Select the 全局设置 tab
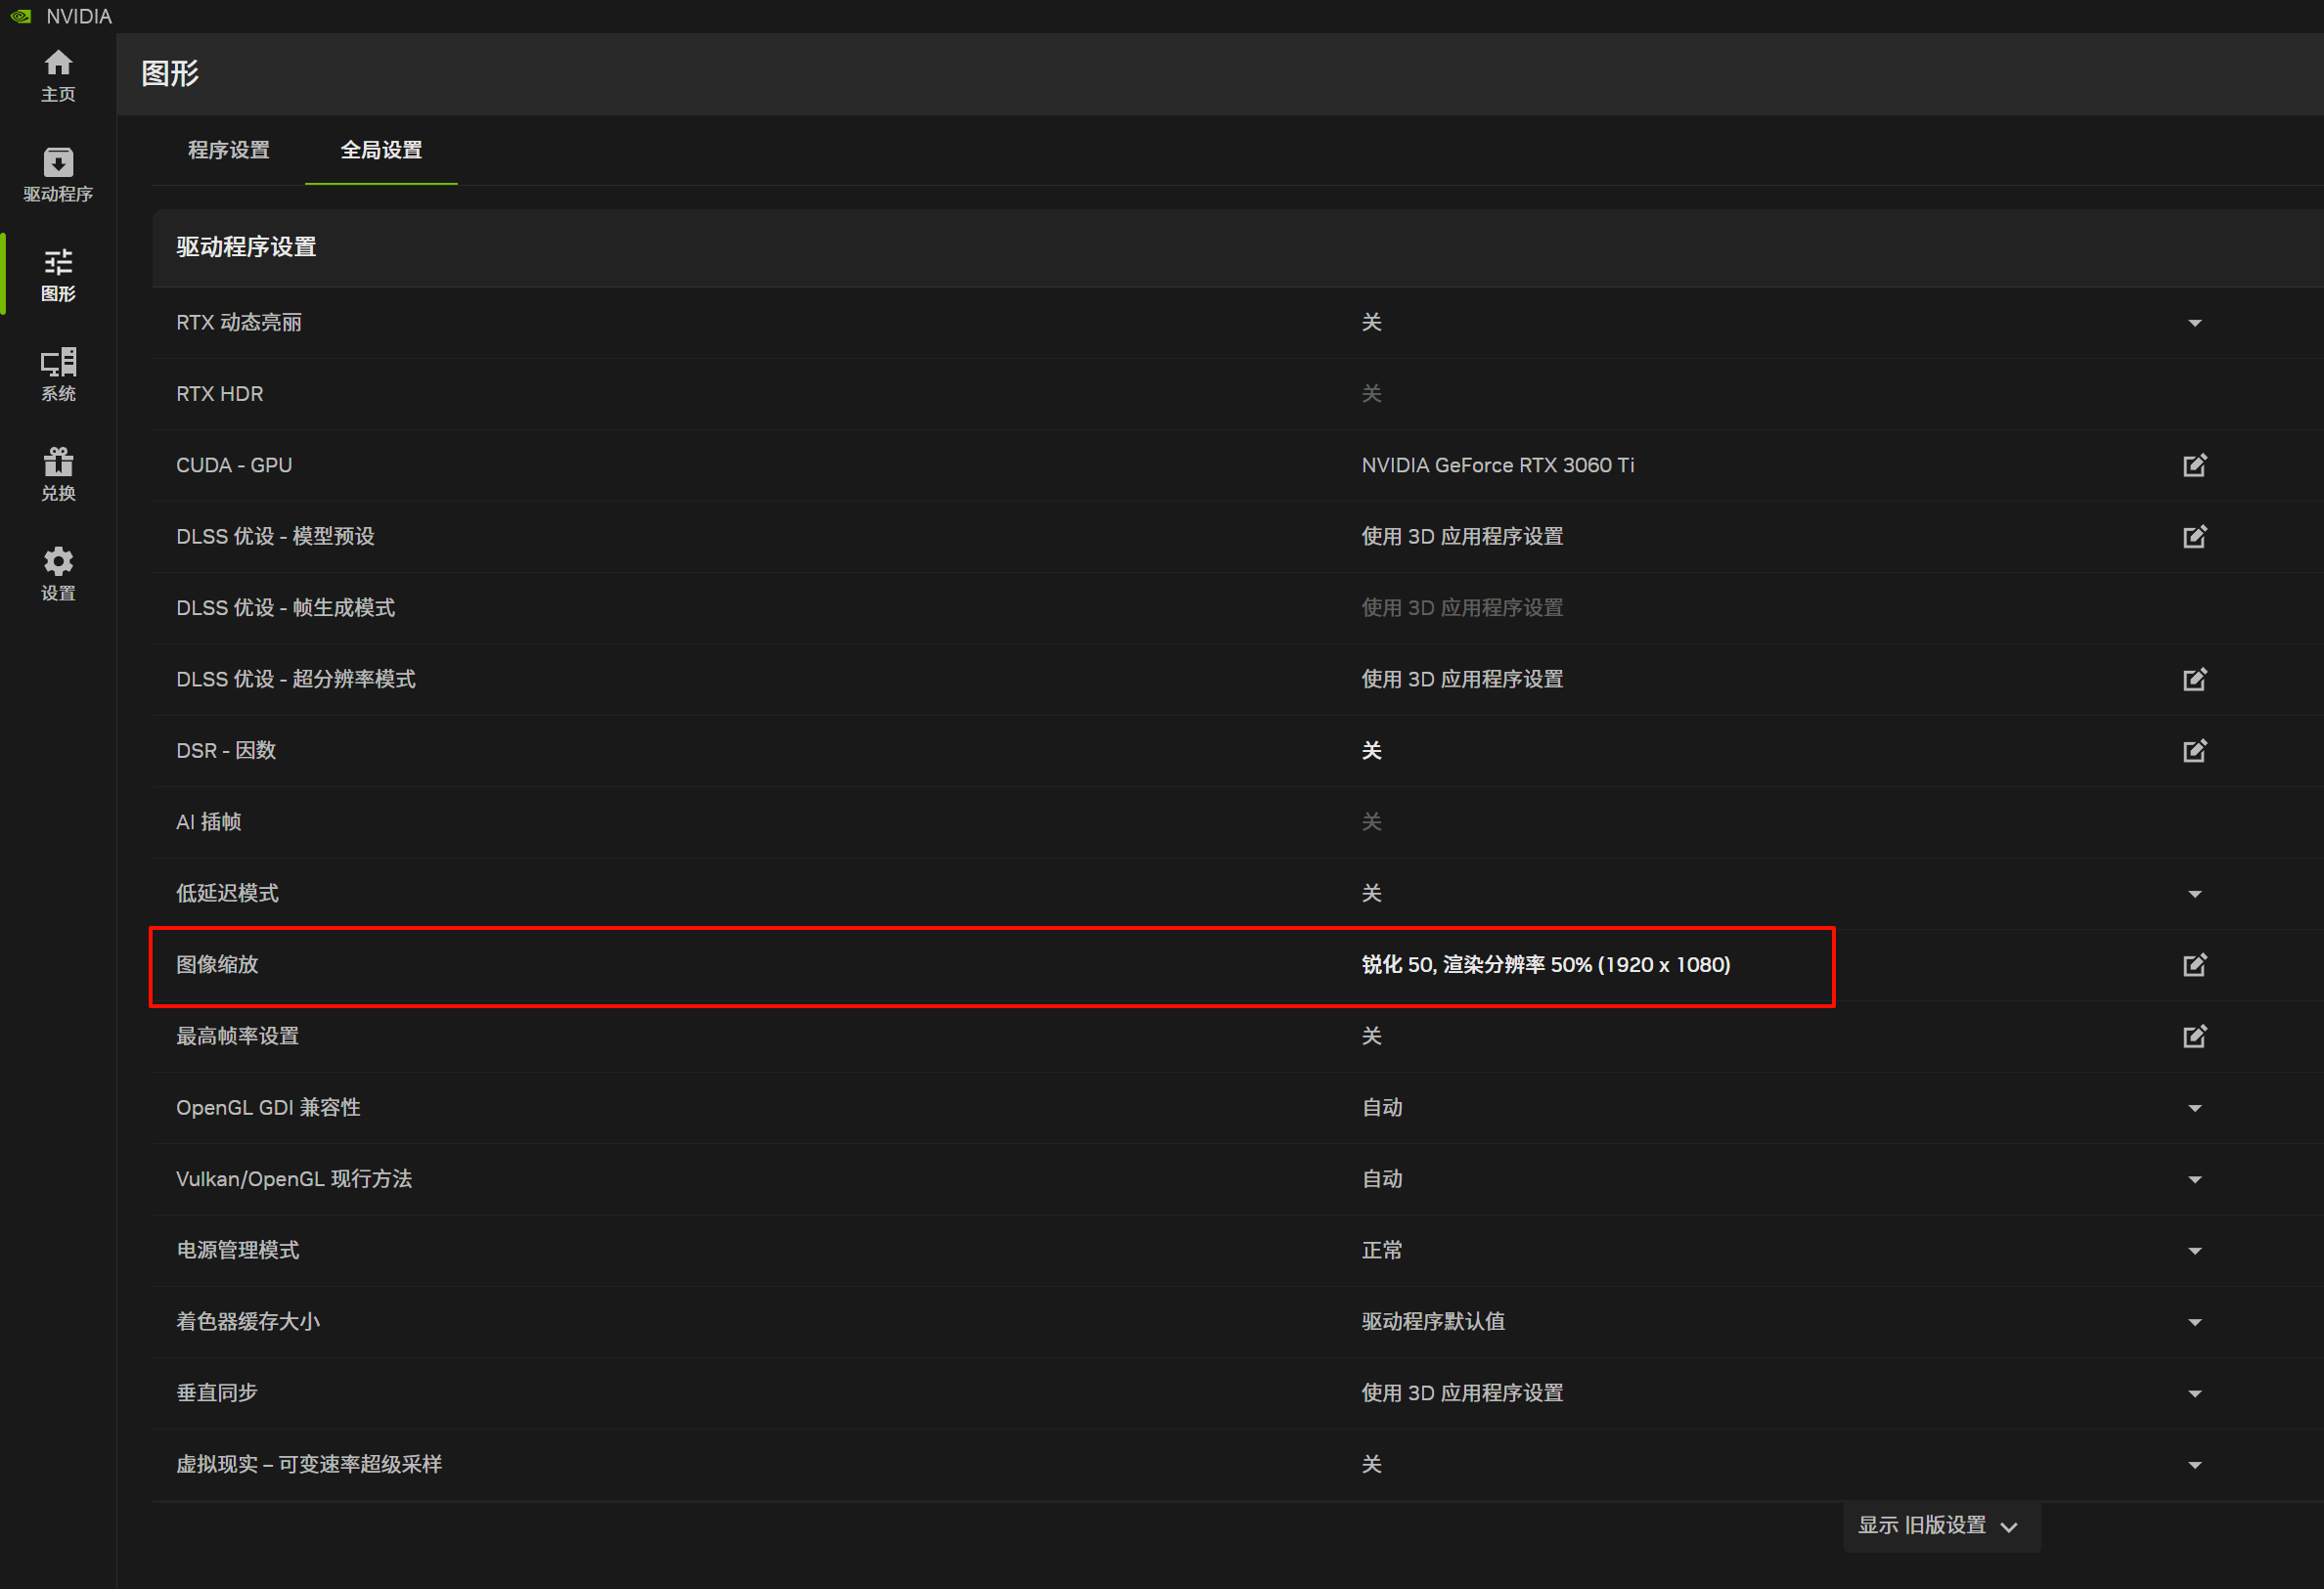The width and height of the screenshot is (2324, 1589). click(381, 150)
